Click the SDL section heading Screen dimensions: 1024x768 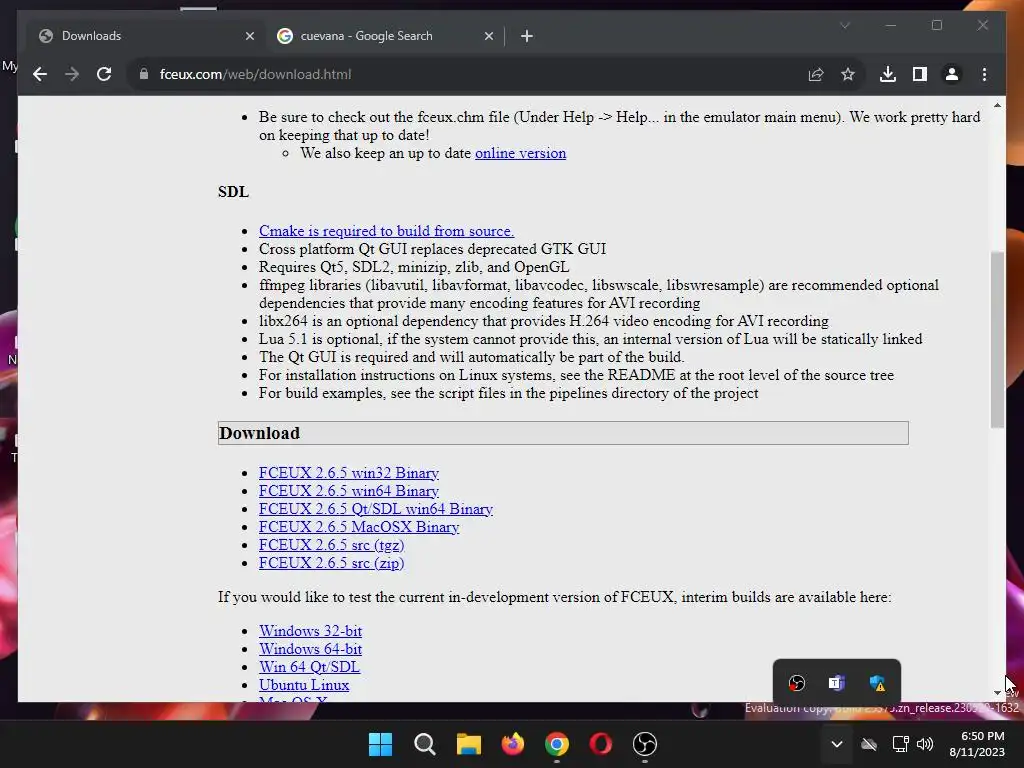[x=233, y=191]
